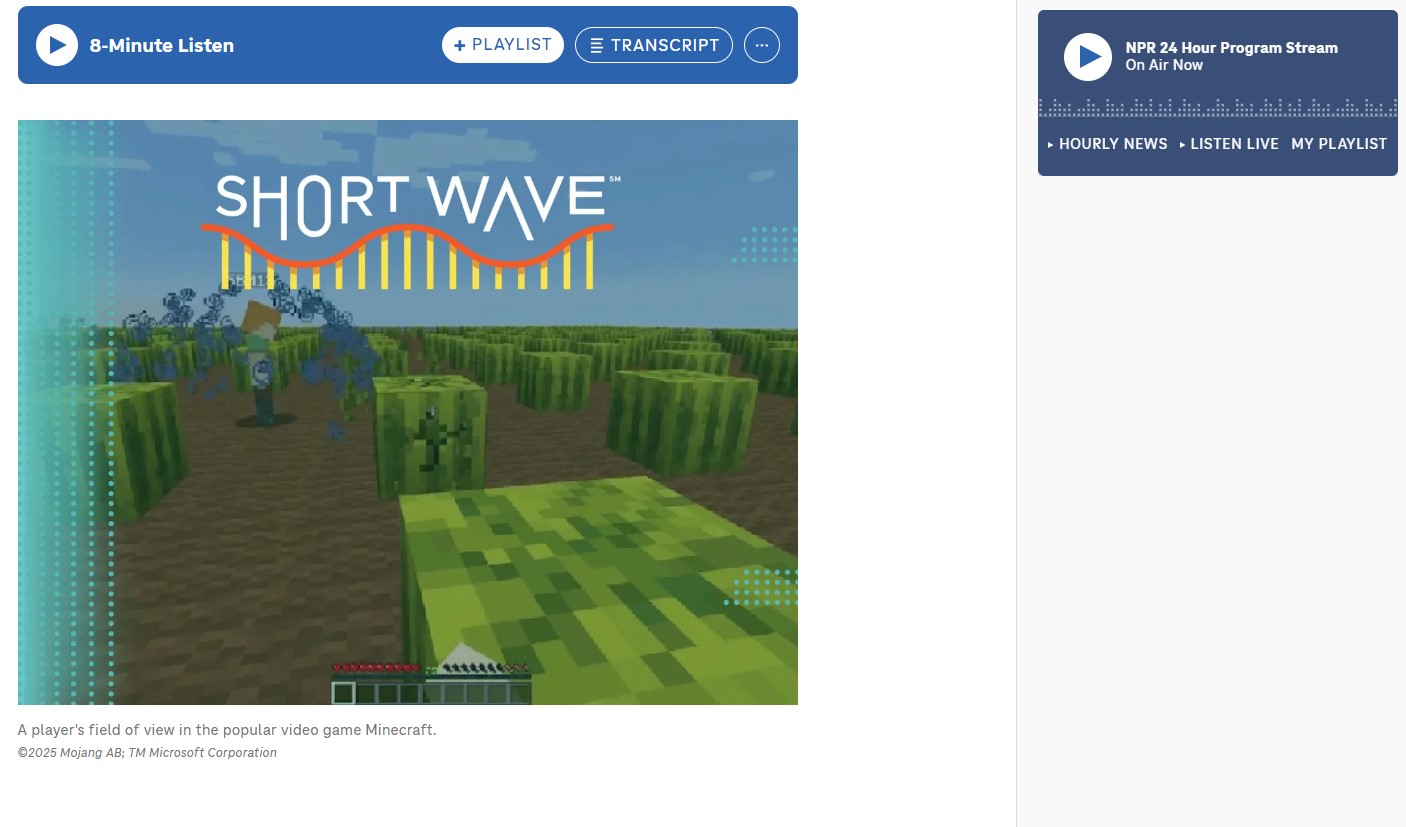Select Listen Live
The image size is (1406, 827).
pos(1229,144)
